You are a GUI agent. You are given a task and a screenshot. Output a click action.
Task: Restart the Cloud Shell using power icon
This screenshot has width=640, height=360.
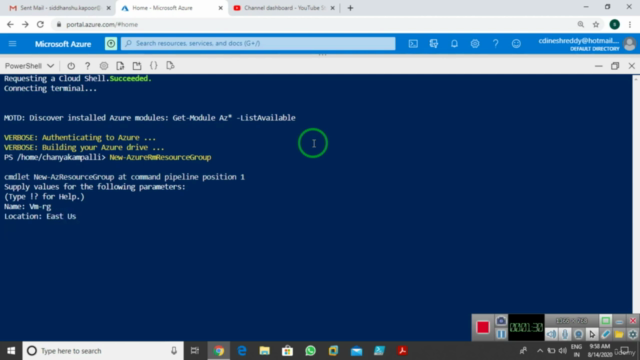point(71,66)
